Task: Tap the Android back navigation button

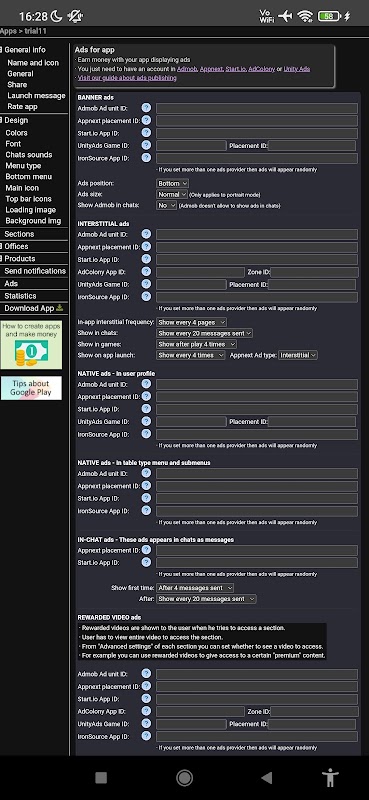Action: 266,777
